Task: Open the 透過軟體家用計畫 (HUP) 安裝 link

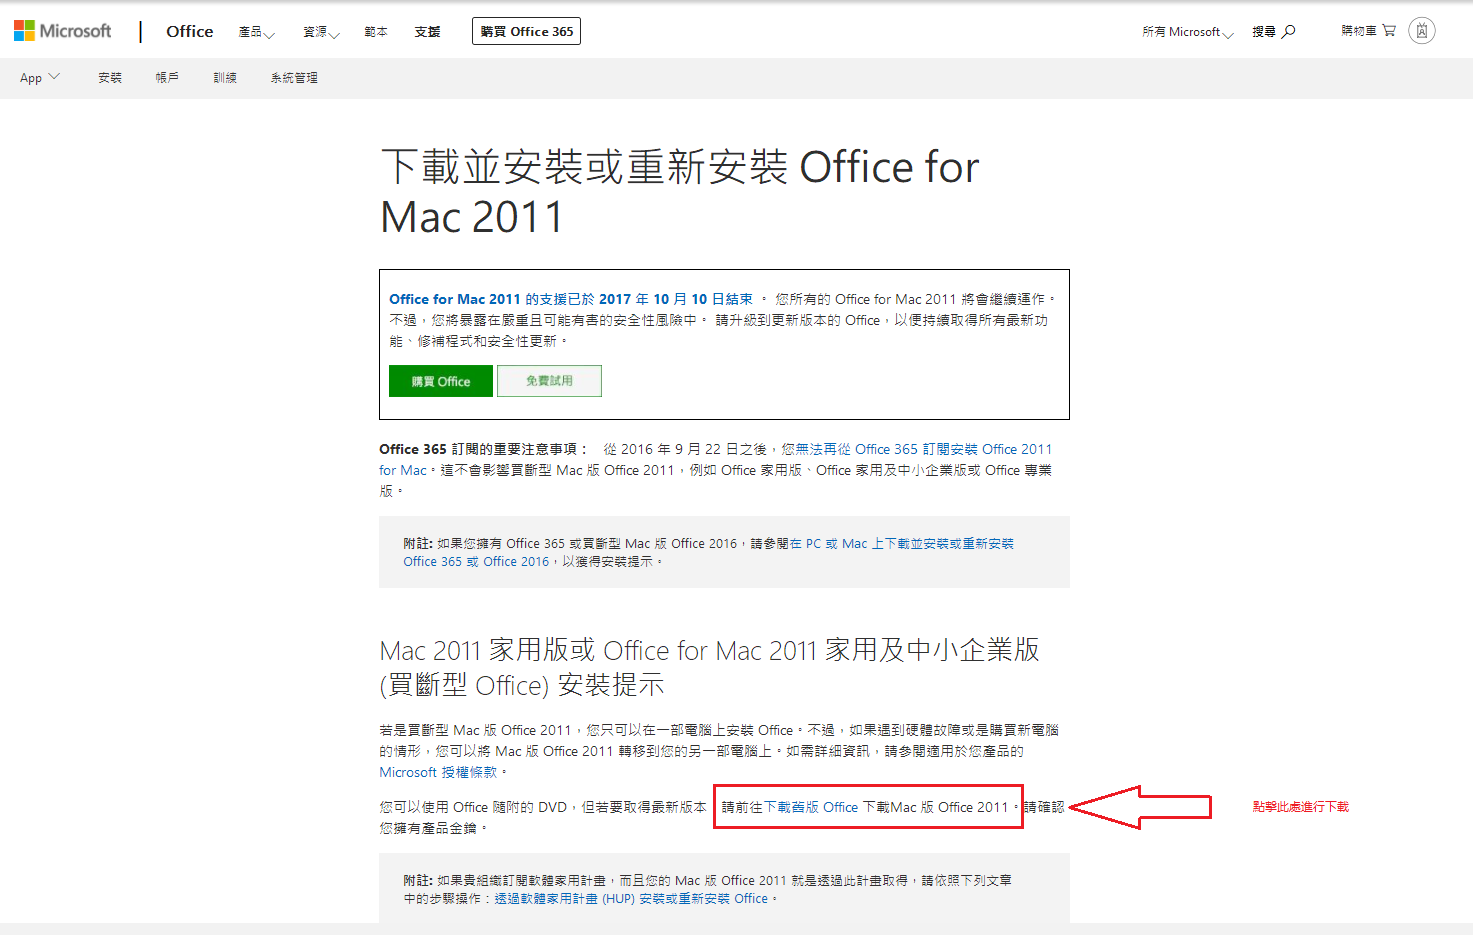Action: point(631,899)
